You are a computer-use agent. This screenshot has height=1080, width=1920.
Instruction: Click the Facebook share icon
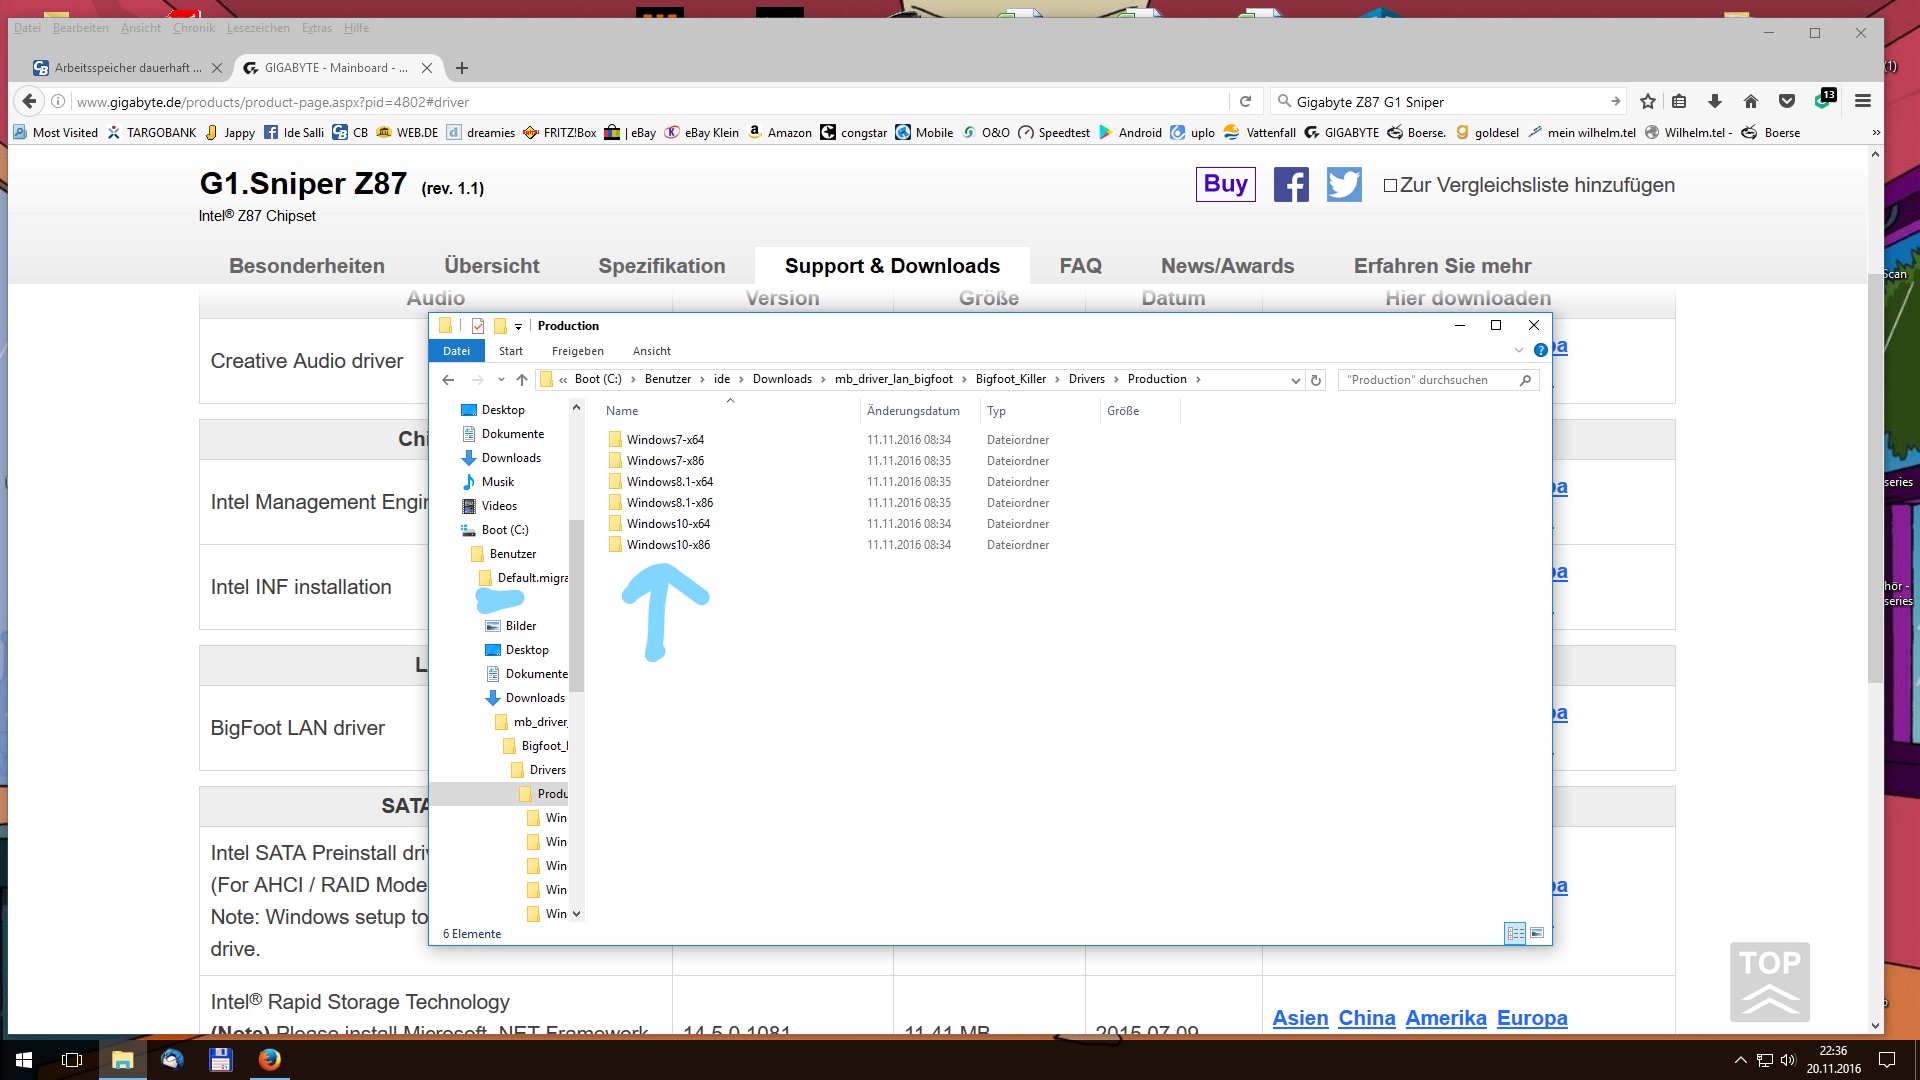(1291, 185)
